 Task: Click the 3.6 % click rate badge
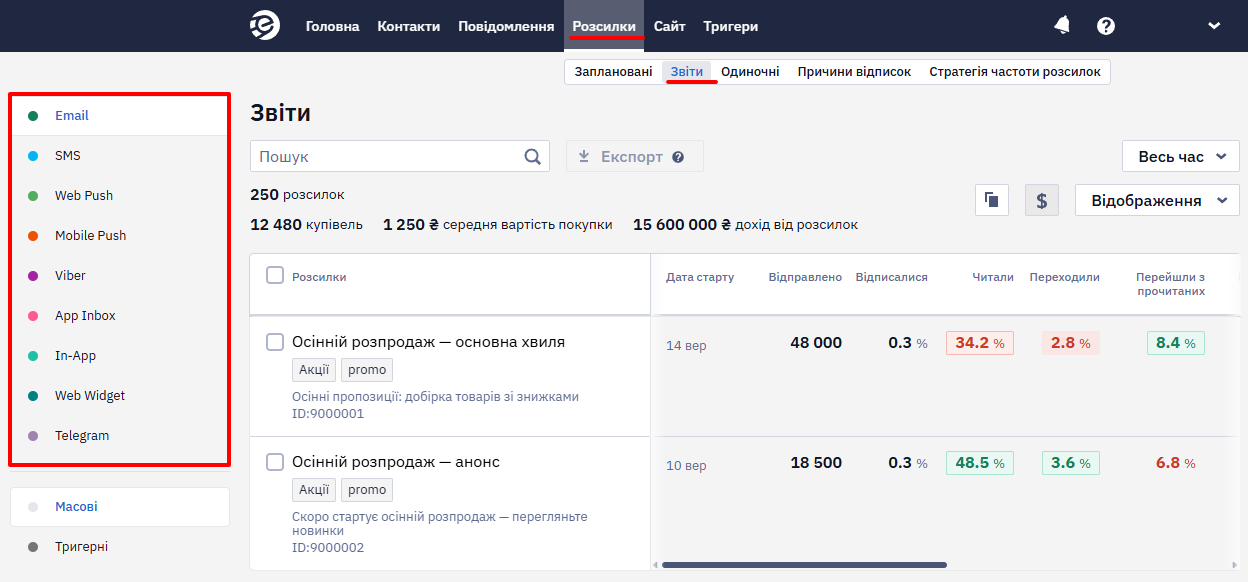[x=1071, y=463]
